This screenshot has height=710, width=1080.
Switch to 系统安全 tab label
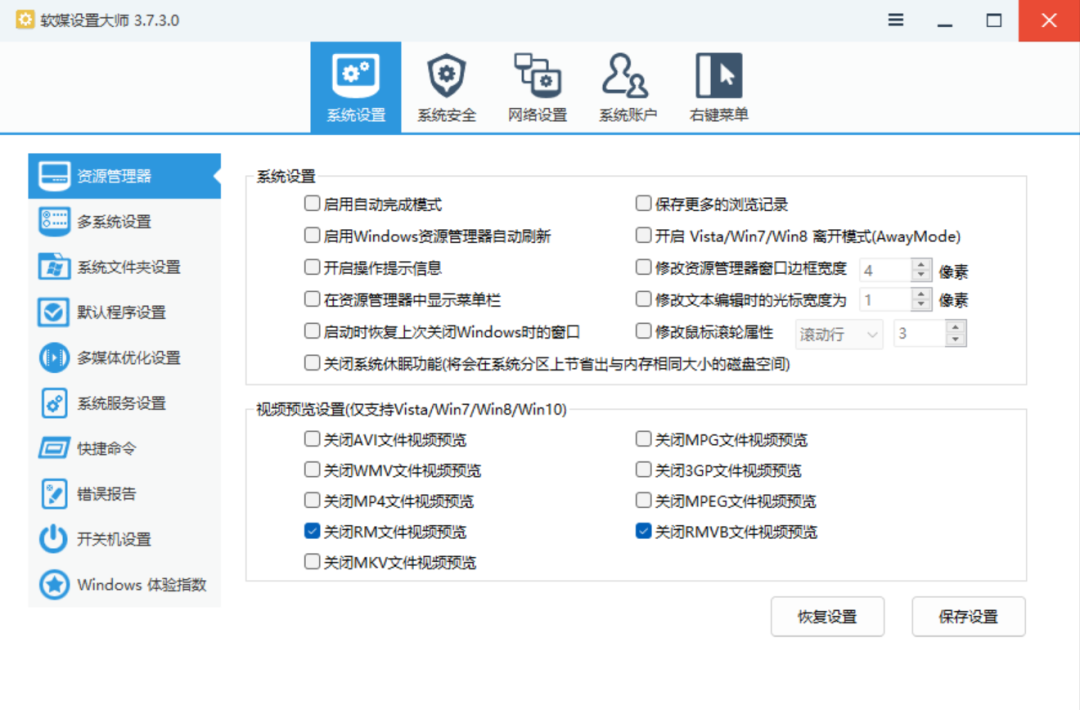(x=446, y=115)
